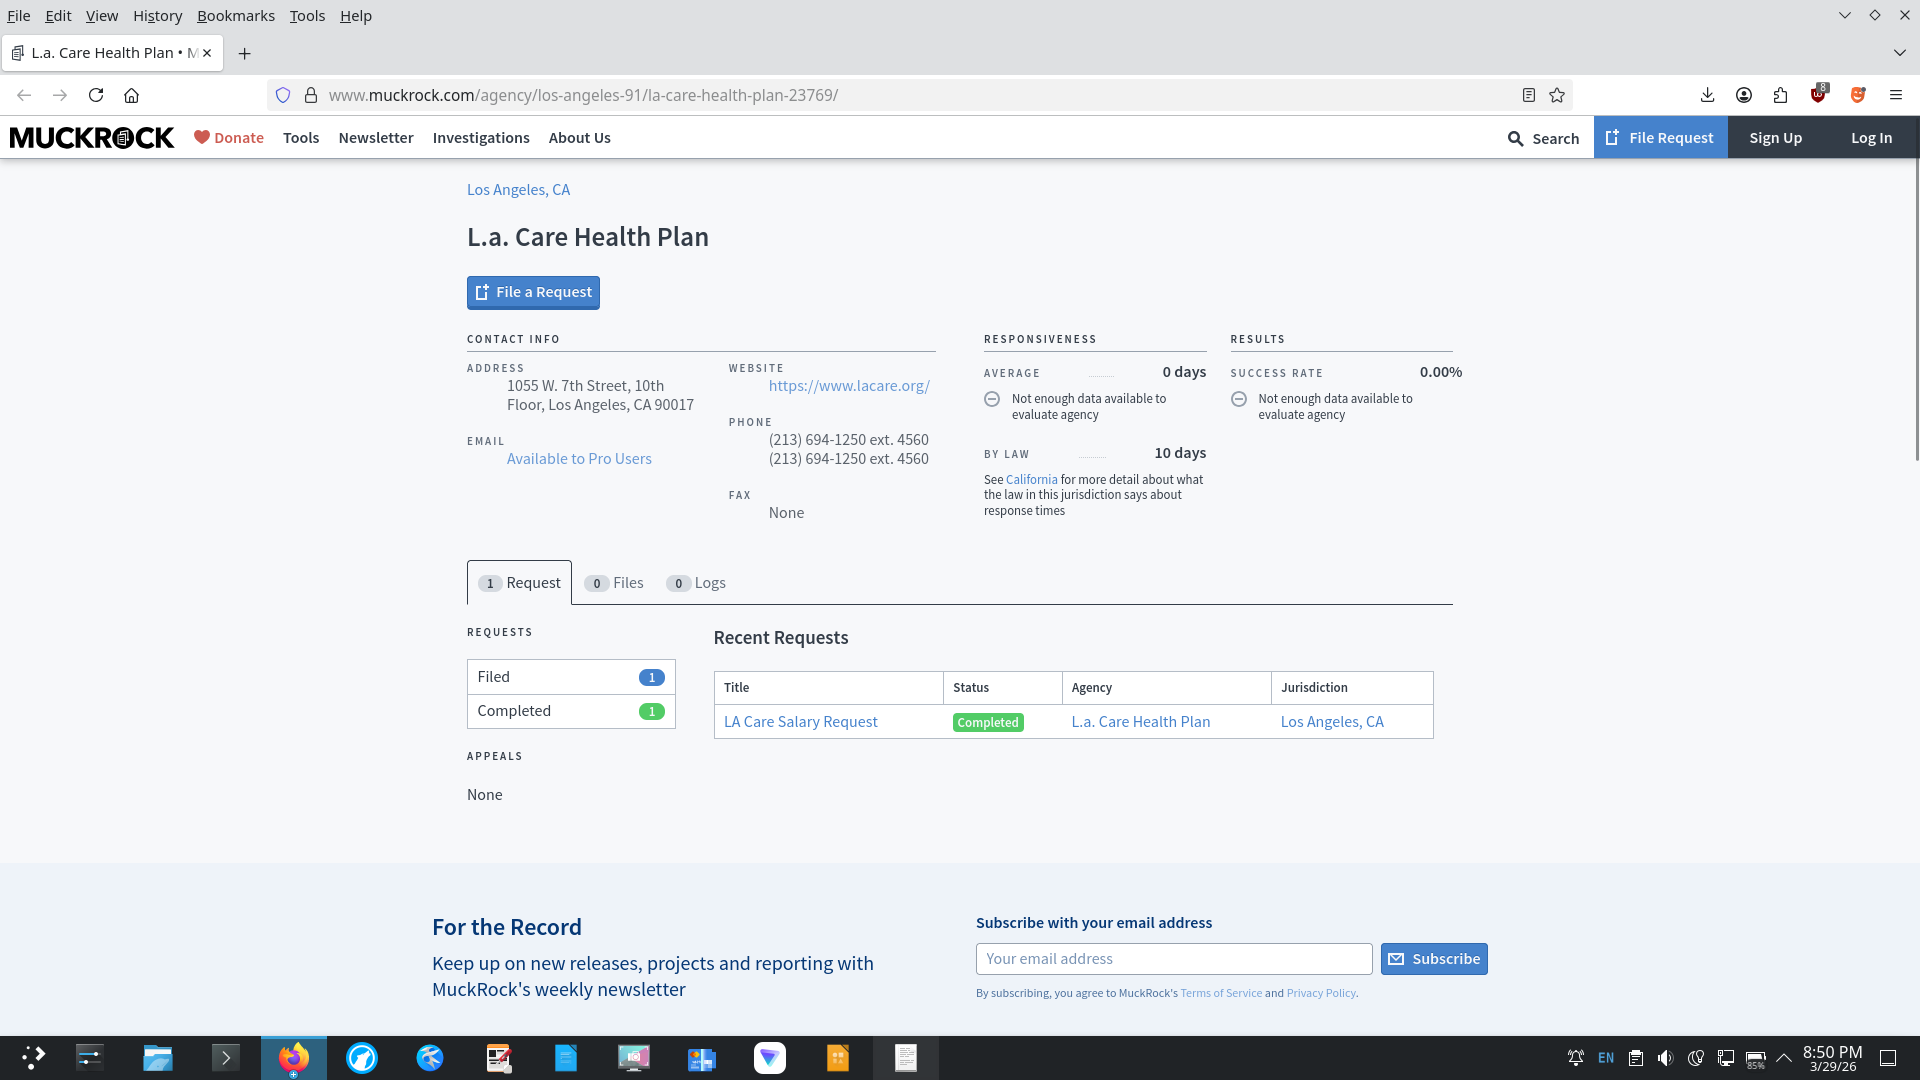Bookmark page with star icon
The height and width of the screenshot is (1080, 1920).
(1557, 95)
